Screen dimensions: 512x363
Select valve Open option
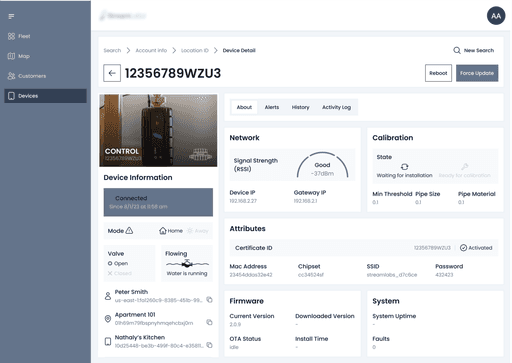pos(118,263)
